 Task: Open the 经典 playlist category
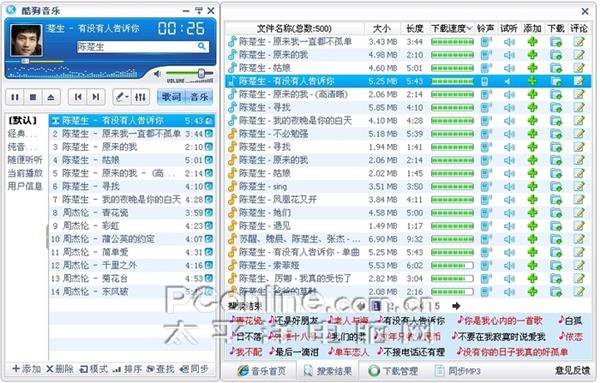pos(22,134)
